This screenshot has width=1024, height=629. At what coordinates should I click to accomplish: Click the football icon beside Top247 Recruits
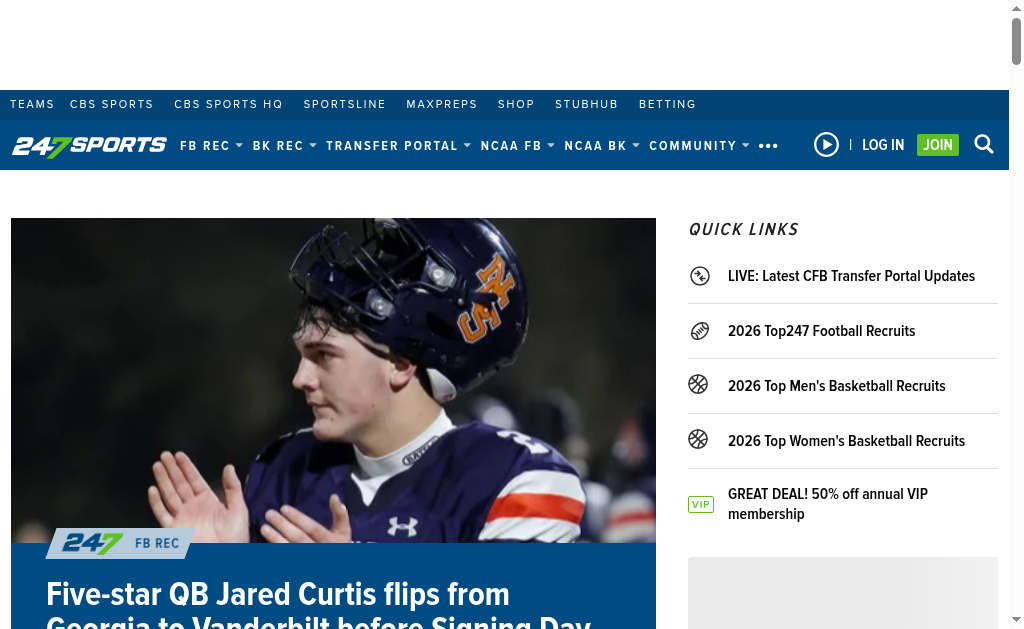(x=699, y=331)
